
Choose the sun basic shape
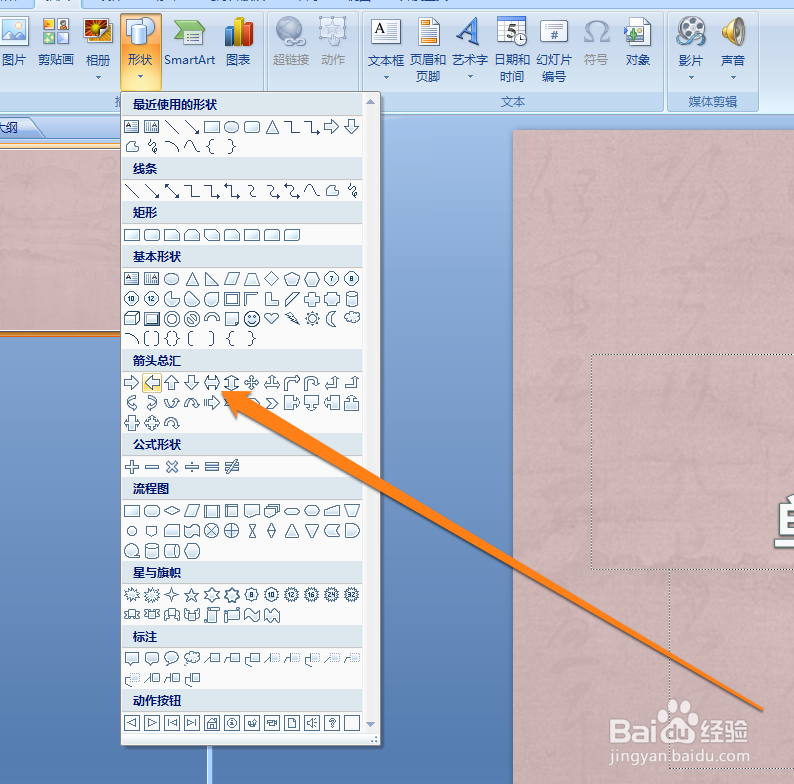(x=312, y=319)
